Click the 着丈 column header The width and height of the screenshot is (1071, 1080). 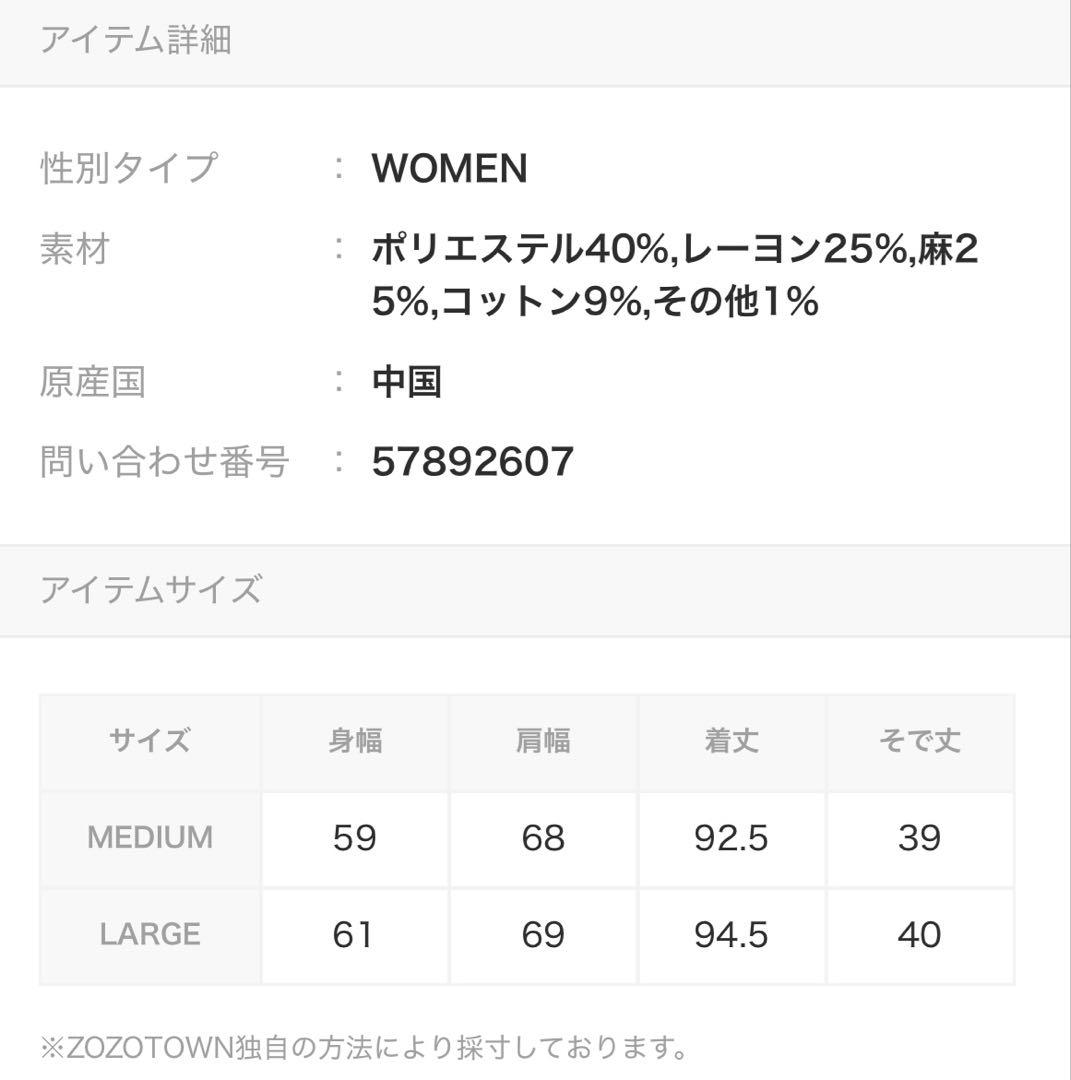[x=731, y=742]
